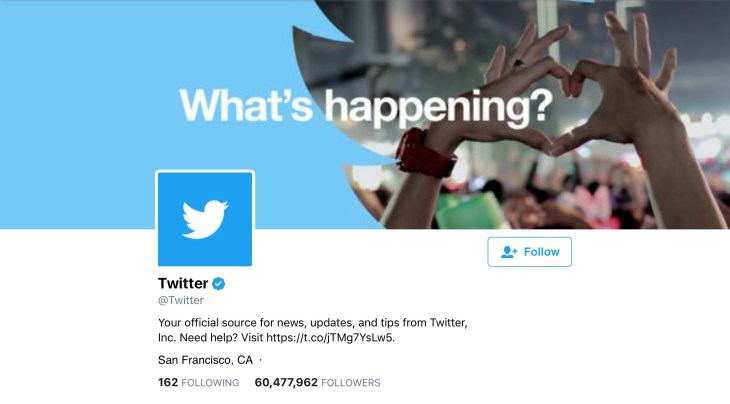Click the add-person icon in Follow button
Screen dimensions: 730x404
coord(509,252)
